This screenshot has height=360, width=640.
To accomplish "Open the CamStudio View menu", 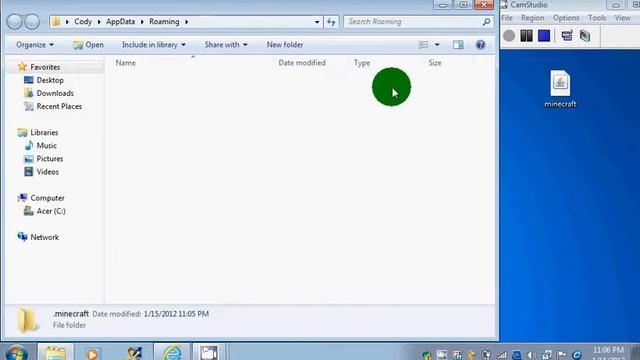I will click(623, 18).
